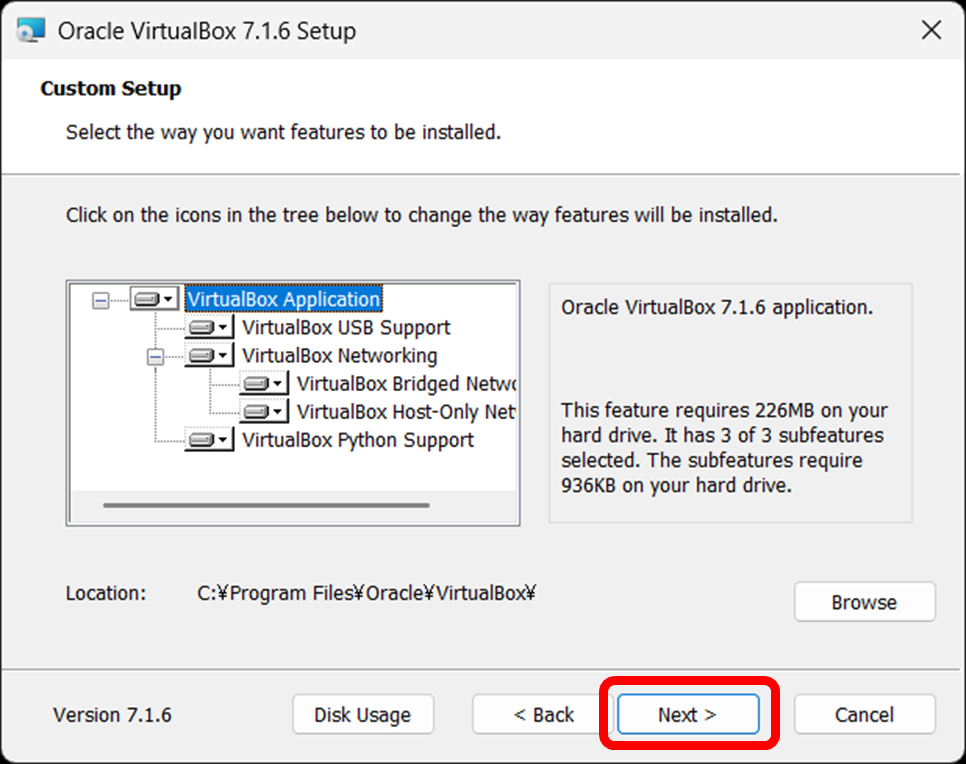Open the VirtualBox Python Support feature dropdown
The image size is (966, 764).
coord(209,440)
